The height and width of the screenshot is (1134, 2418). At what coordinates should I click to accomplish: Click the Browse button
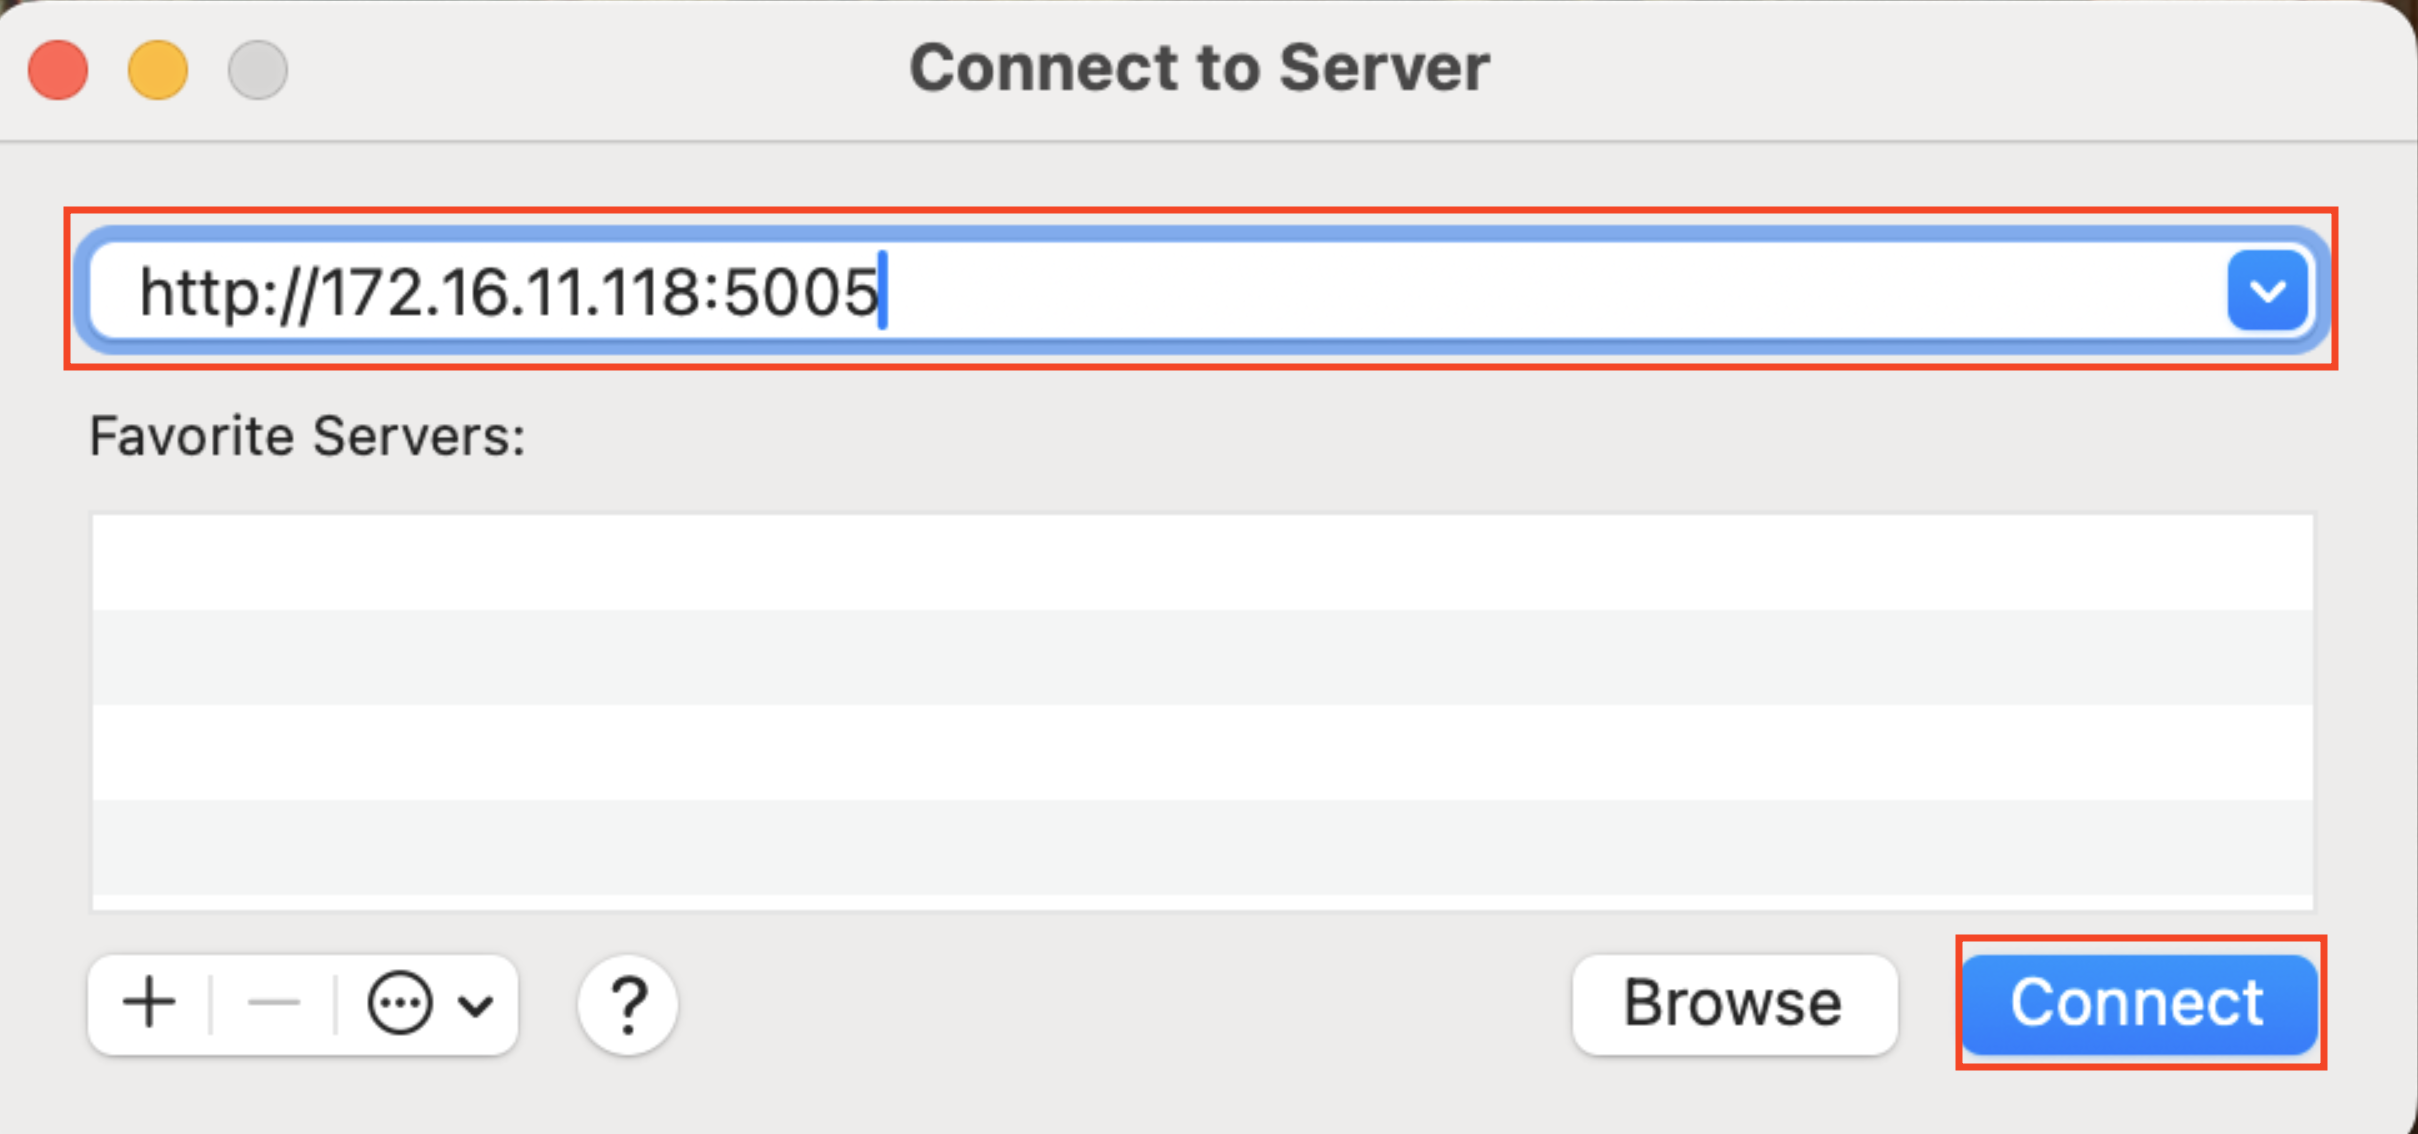click(x=1733, y=1003)
